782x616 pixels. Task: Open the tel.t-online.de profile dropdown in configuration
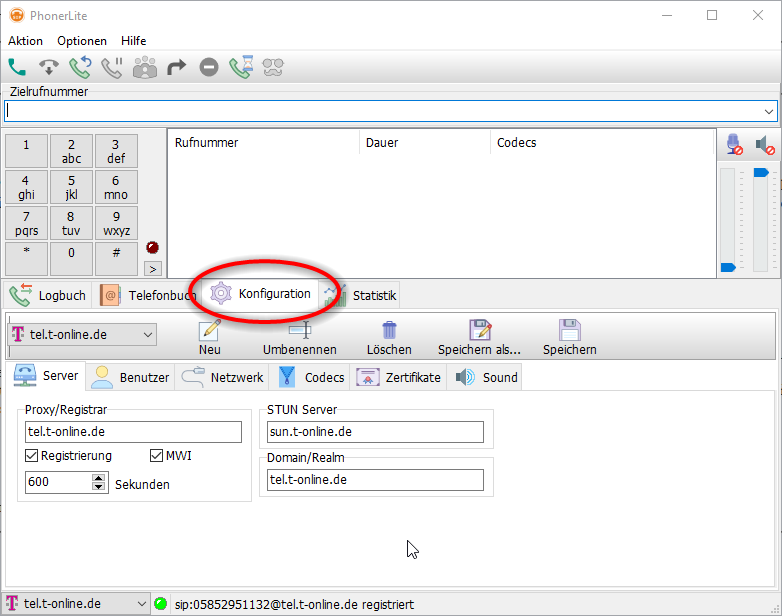(x=148, y=334)
